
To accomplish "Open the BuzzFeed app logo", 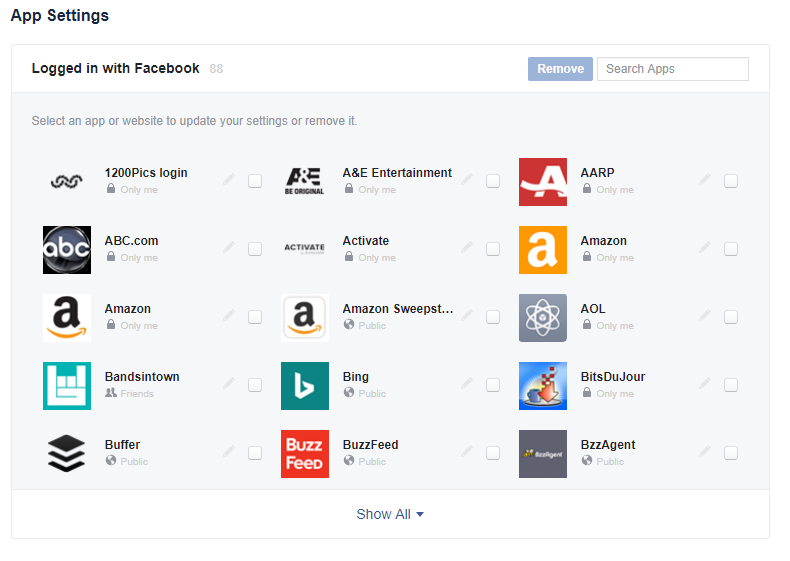I will click(305, 453).
